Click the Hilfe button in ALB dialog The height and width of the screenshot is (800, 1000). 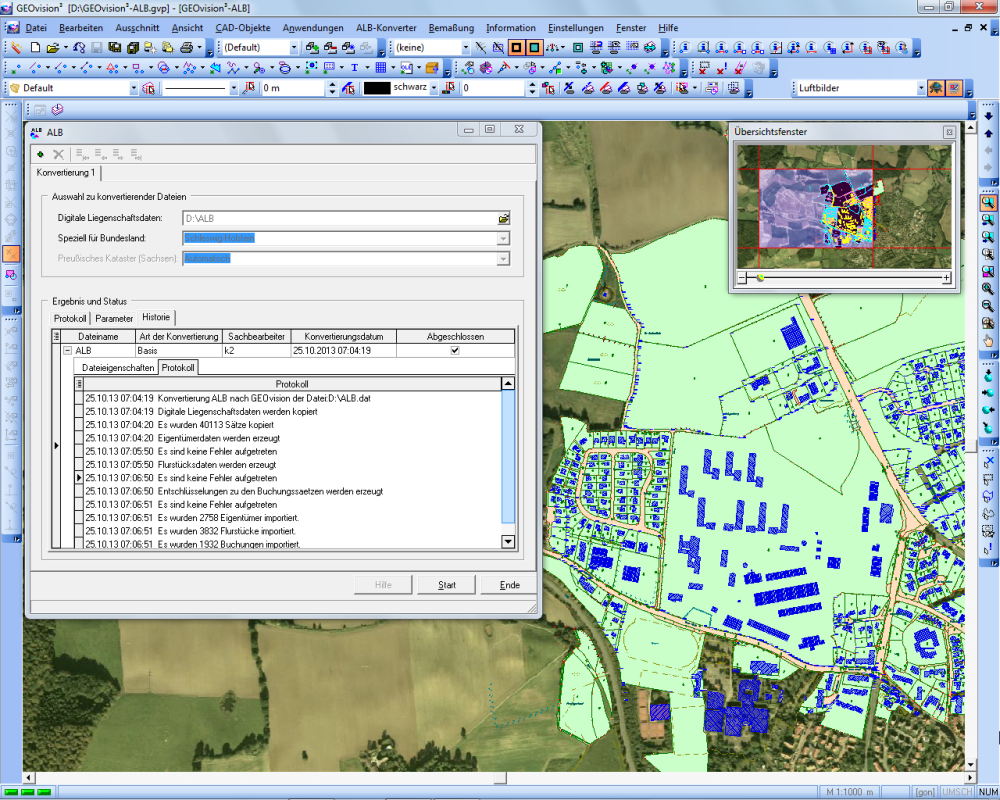[383, 585]
